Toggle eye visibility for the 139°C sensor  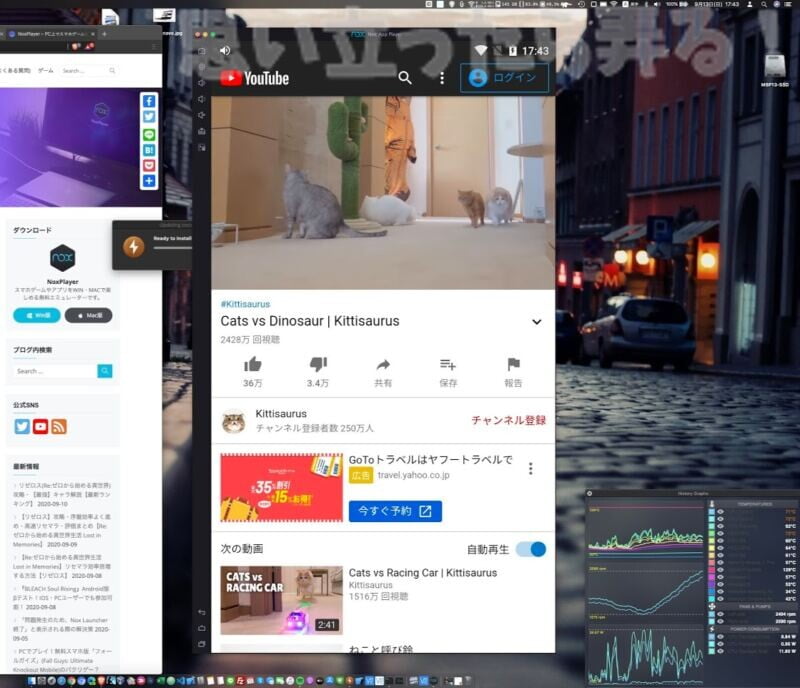coord(720,569)
